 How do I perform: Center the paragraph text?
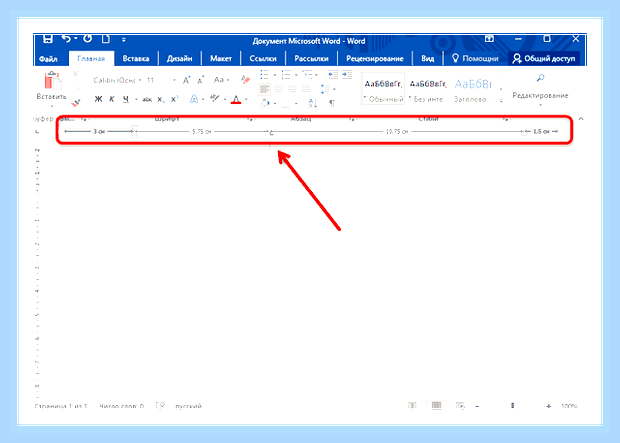click(x=278, y=89)
